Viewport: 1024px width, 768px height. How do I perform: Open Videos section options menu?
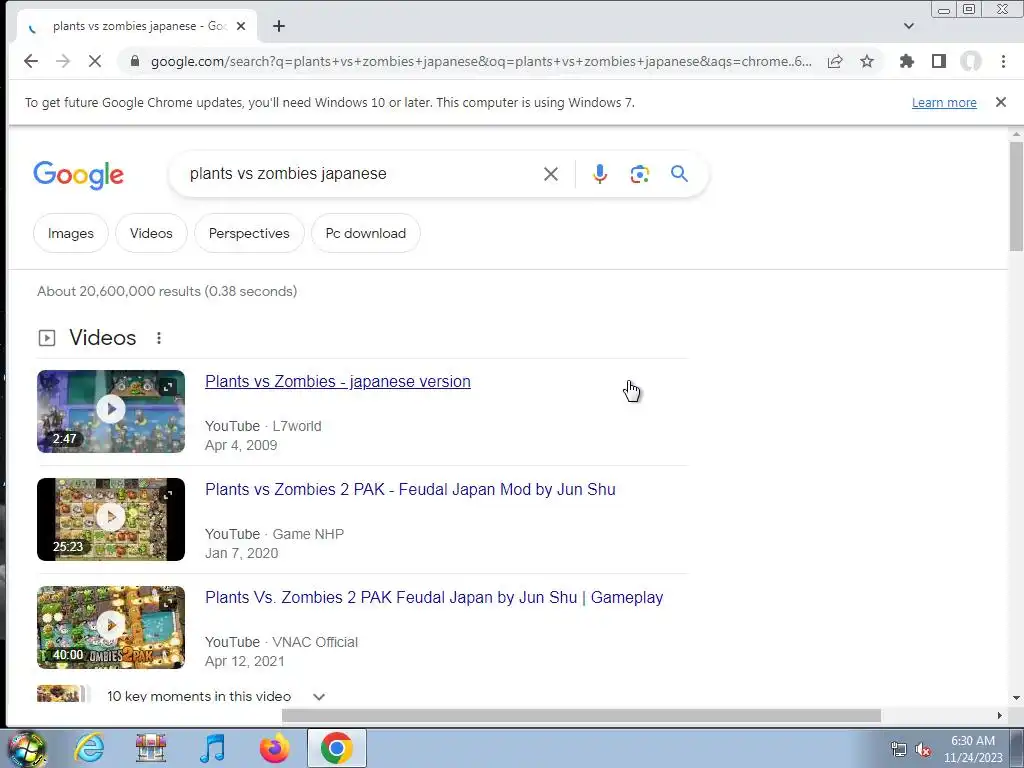click(159, 338)
